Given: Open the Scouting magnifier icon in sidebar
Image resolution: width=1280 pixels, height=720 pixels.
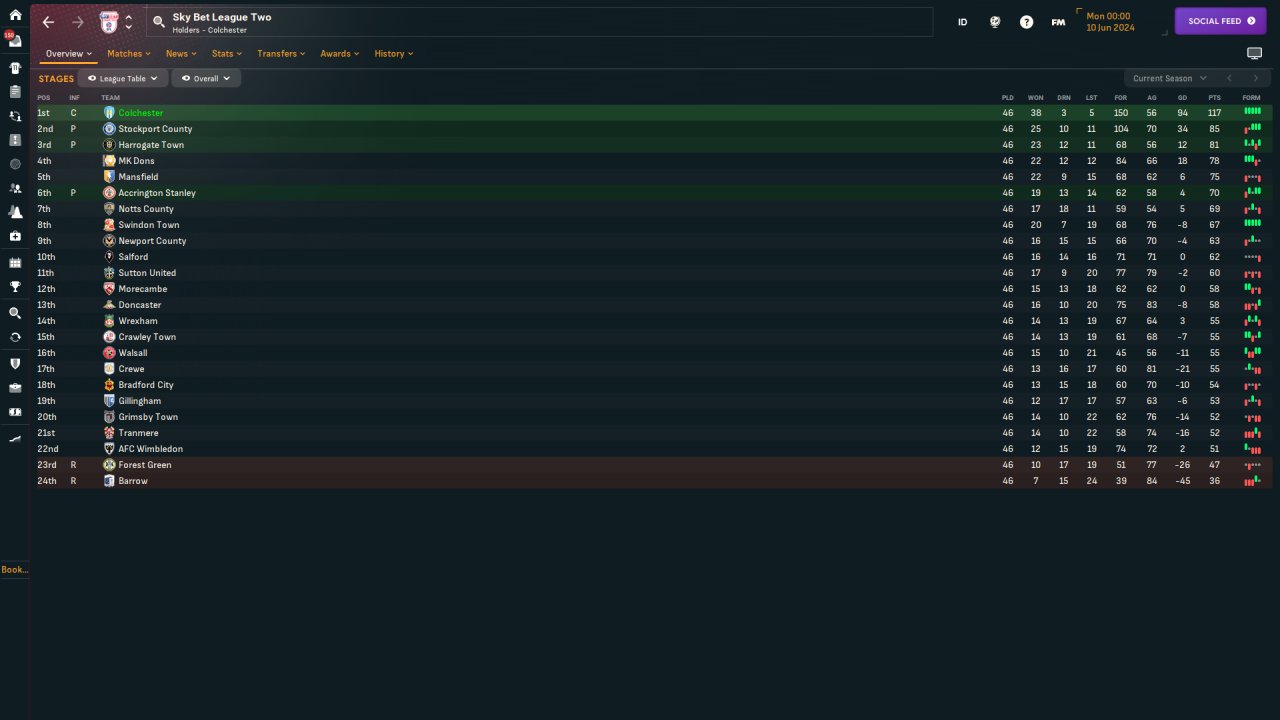Looking at the screenshot, I should [x=15, y=313].
